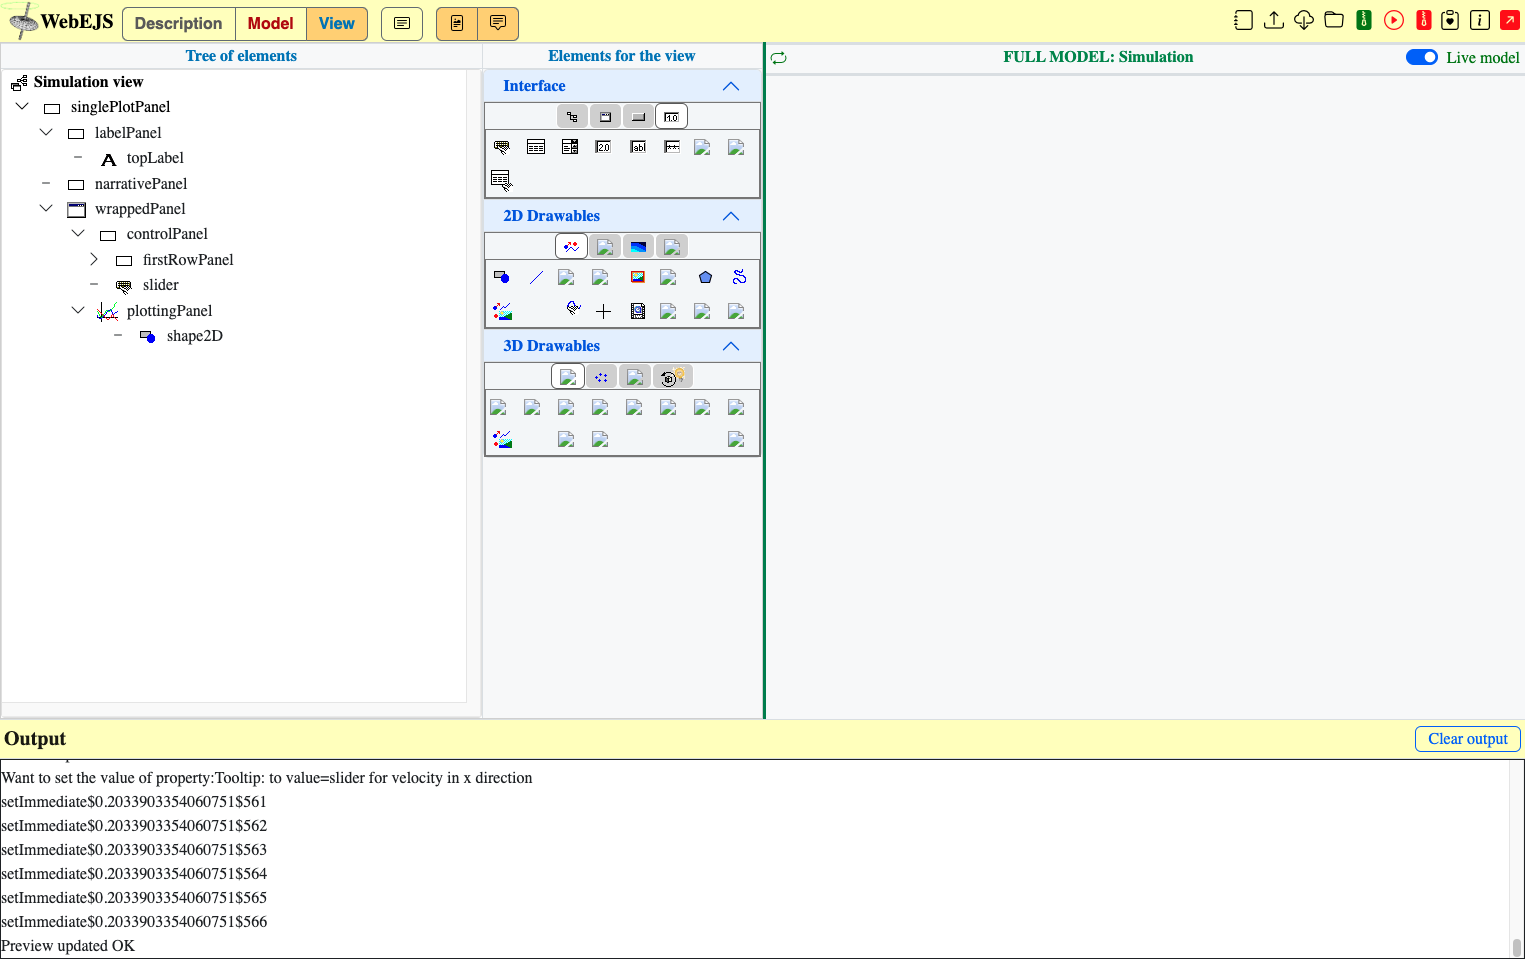This screenshot has height=959, width=1525.
Task: Click the message lines button next to the View tab
Action: pyautogui.click(x=402, y=23)
